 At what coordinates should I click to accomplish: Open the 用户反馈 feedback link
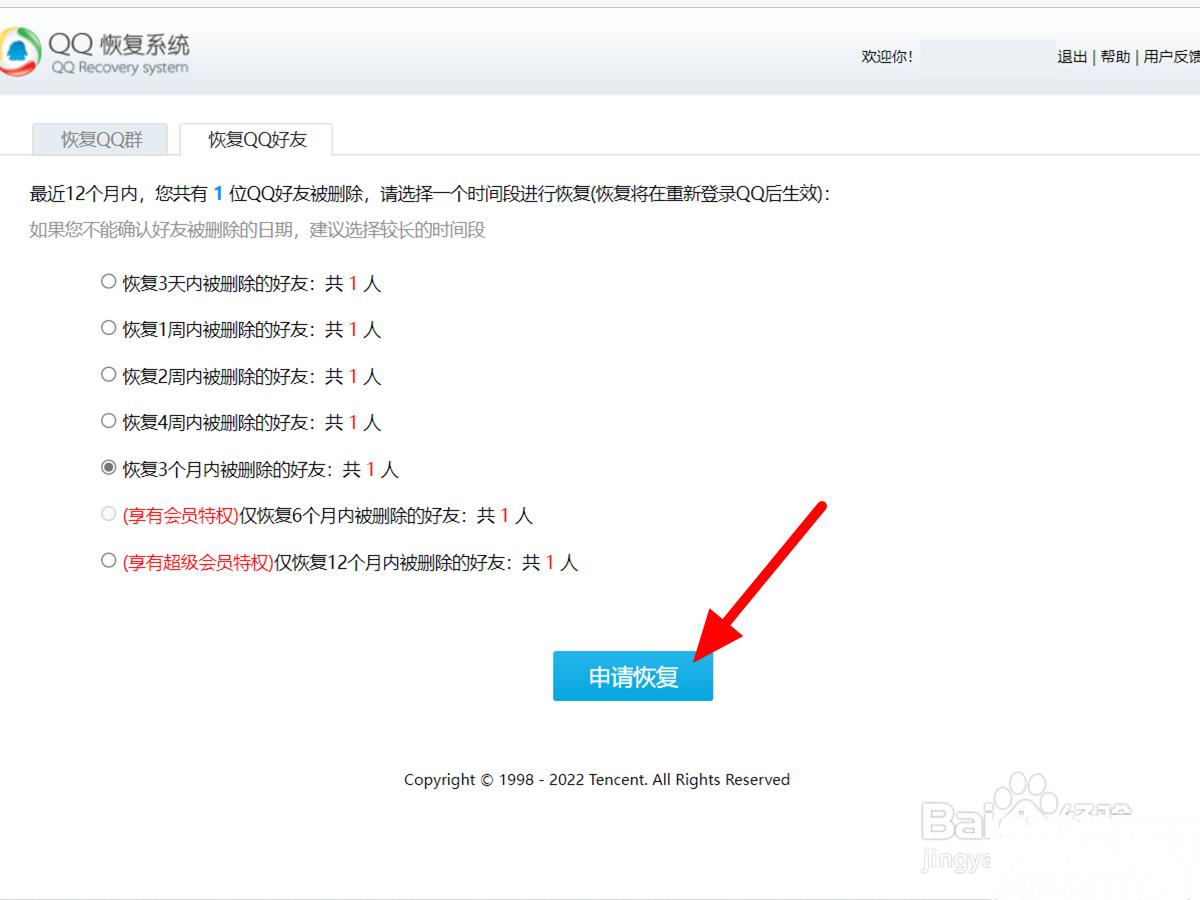(x=1171, y=57)
